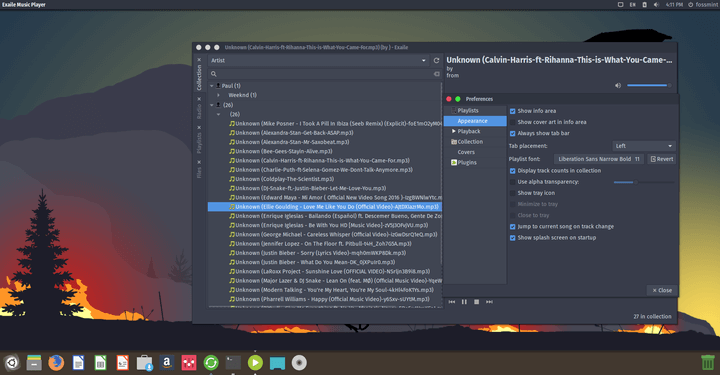This screenshot has height=375, width=720.
Task: Pause the current track
Action: click(464, 302)
